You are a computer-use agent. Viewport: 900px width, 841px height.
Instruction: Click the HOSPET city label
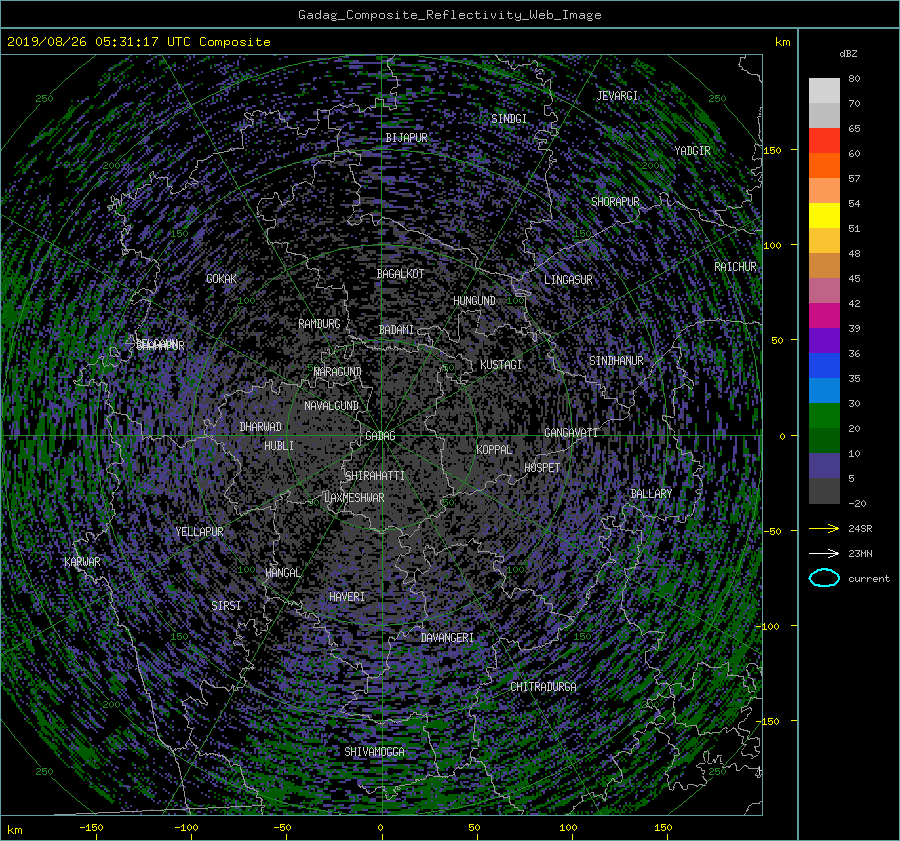pos(542,468)
